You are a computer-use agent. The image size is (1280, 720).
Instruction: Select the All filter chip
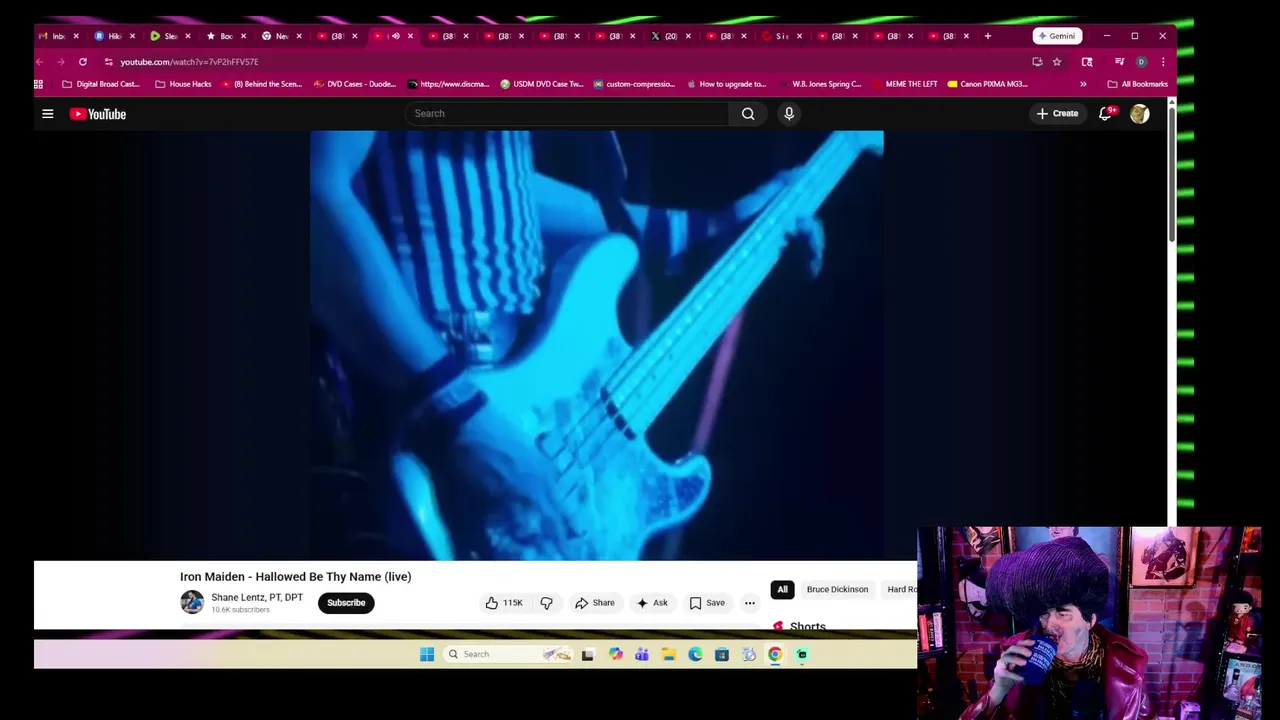tap(782, 590)
